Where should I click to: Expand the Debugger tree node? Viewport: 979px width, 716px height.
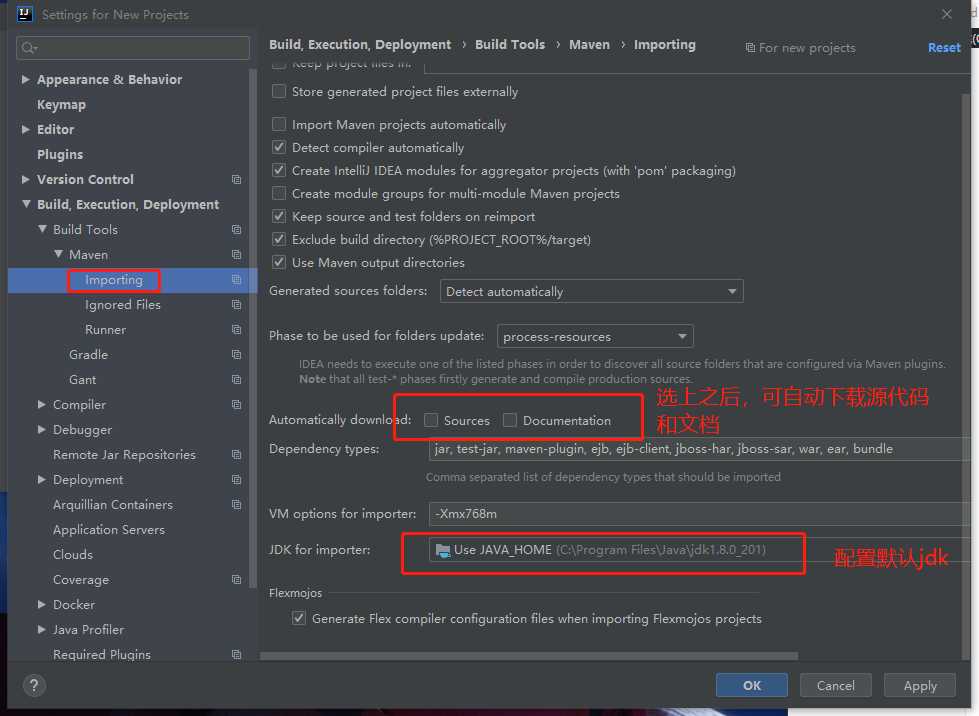click(42, 429)
